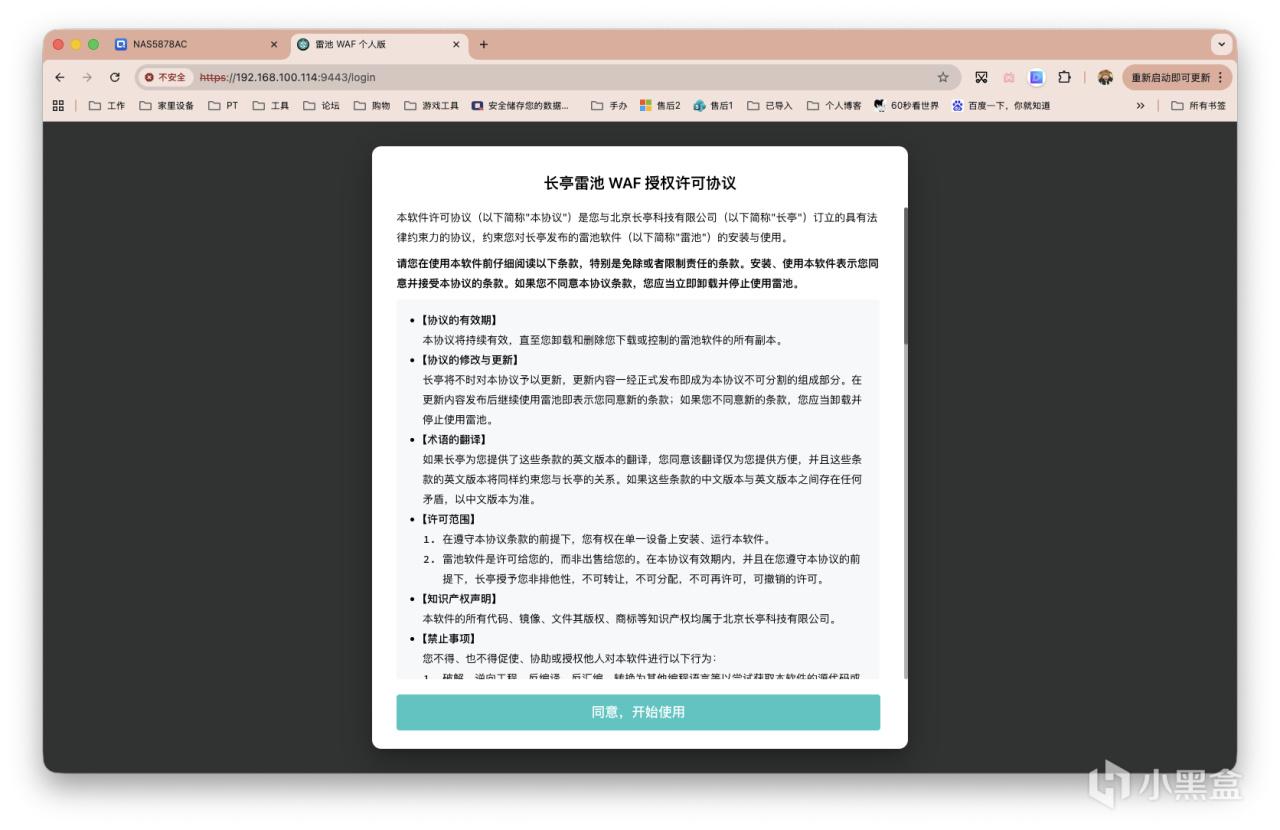Select the 雷池 WAF 个人版 tab
Viewport: 1280px width, 830px height.
click(x=379, y=44)
